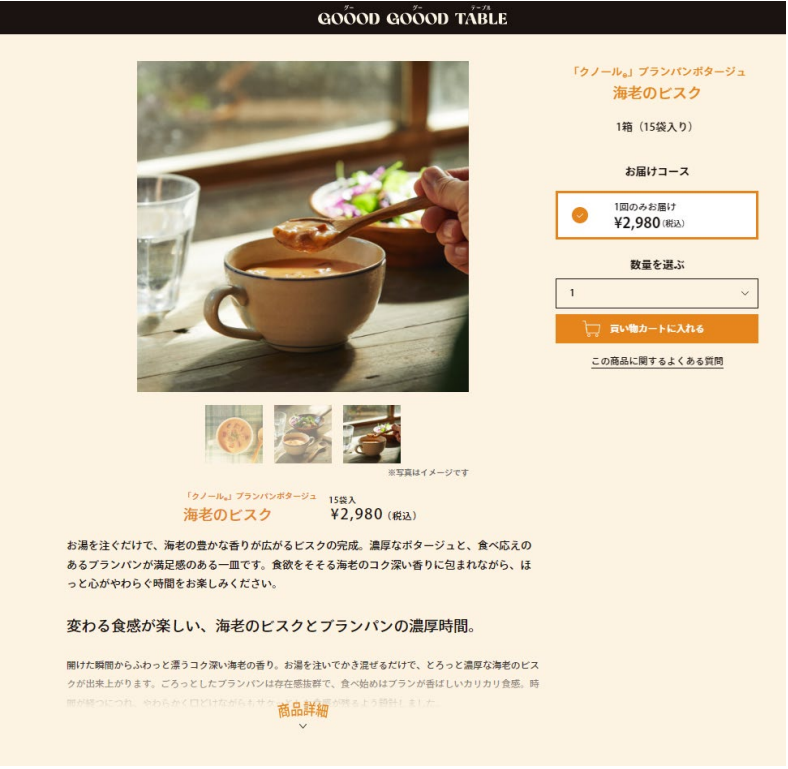Click the orange 海老のビスク title in the right panel

coord(657,93)
